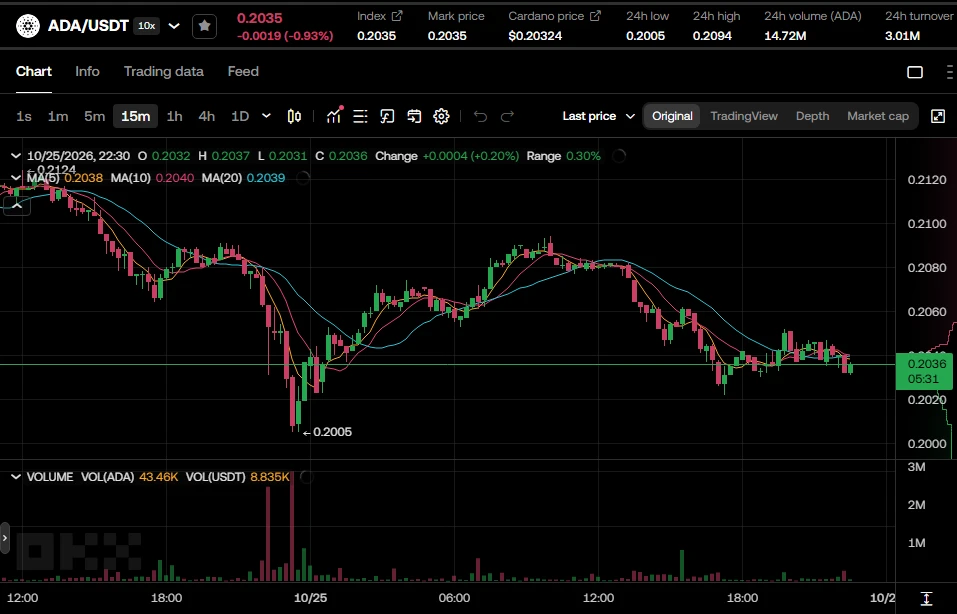Click the 0.2005 low price marker
Viewport: 957px width, 614px height.
(x=327, y=432)
